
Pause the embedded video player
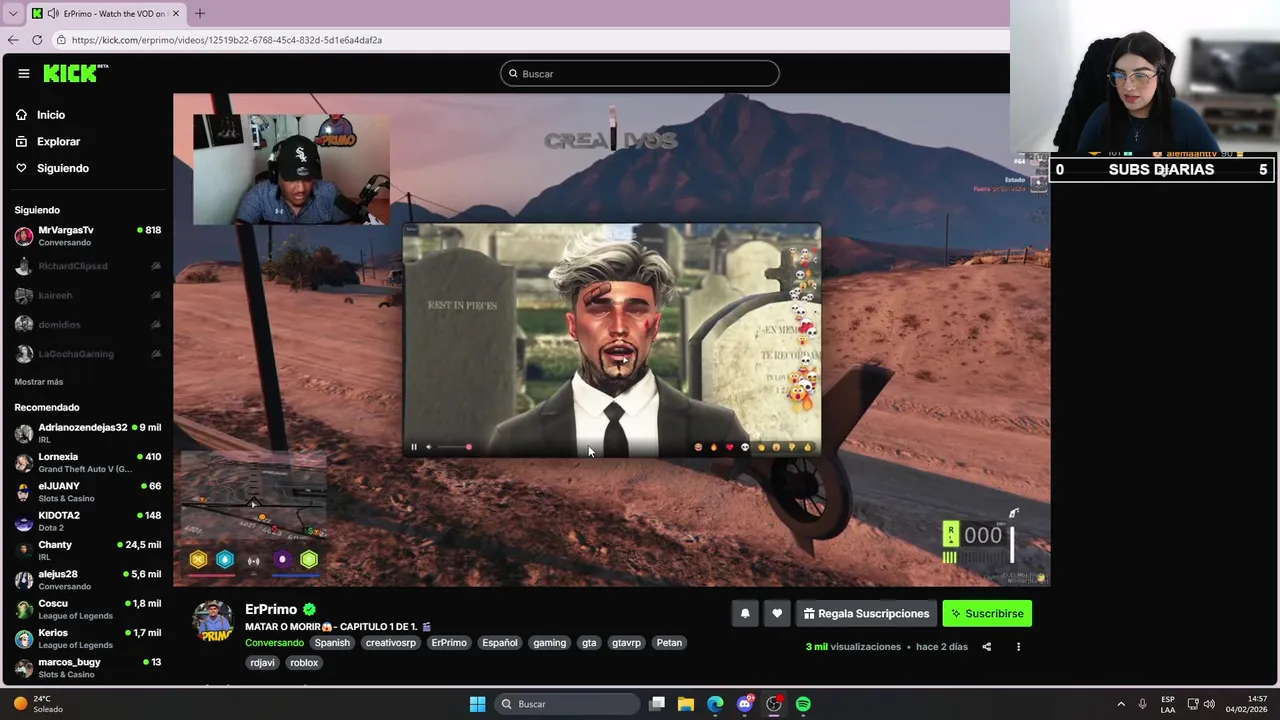414,447
